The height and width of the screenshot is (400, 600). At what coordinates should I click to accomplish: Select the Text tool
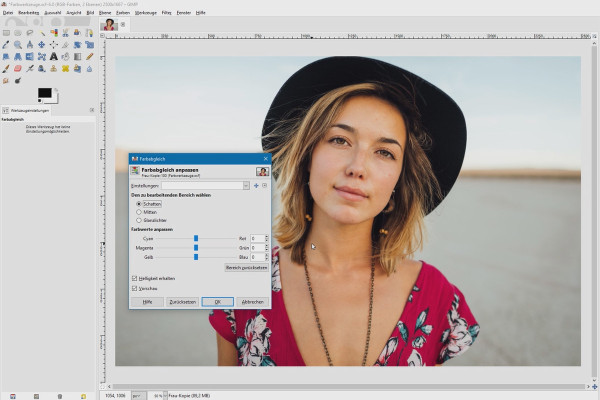pos(54,57)
